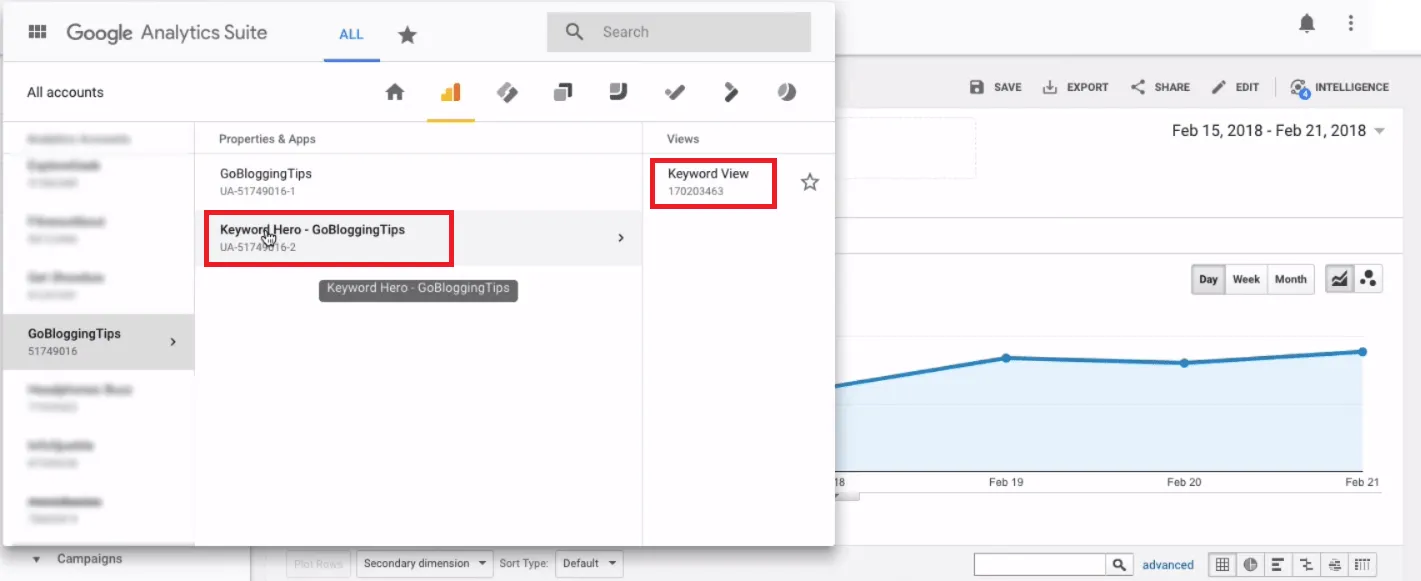This screenshot has height=581, width=1421.
Task: Select the Week graph interval
Action: [1246, 279]
